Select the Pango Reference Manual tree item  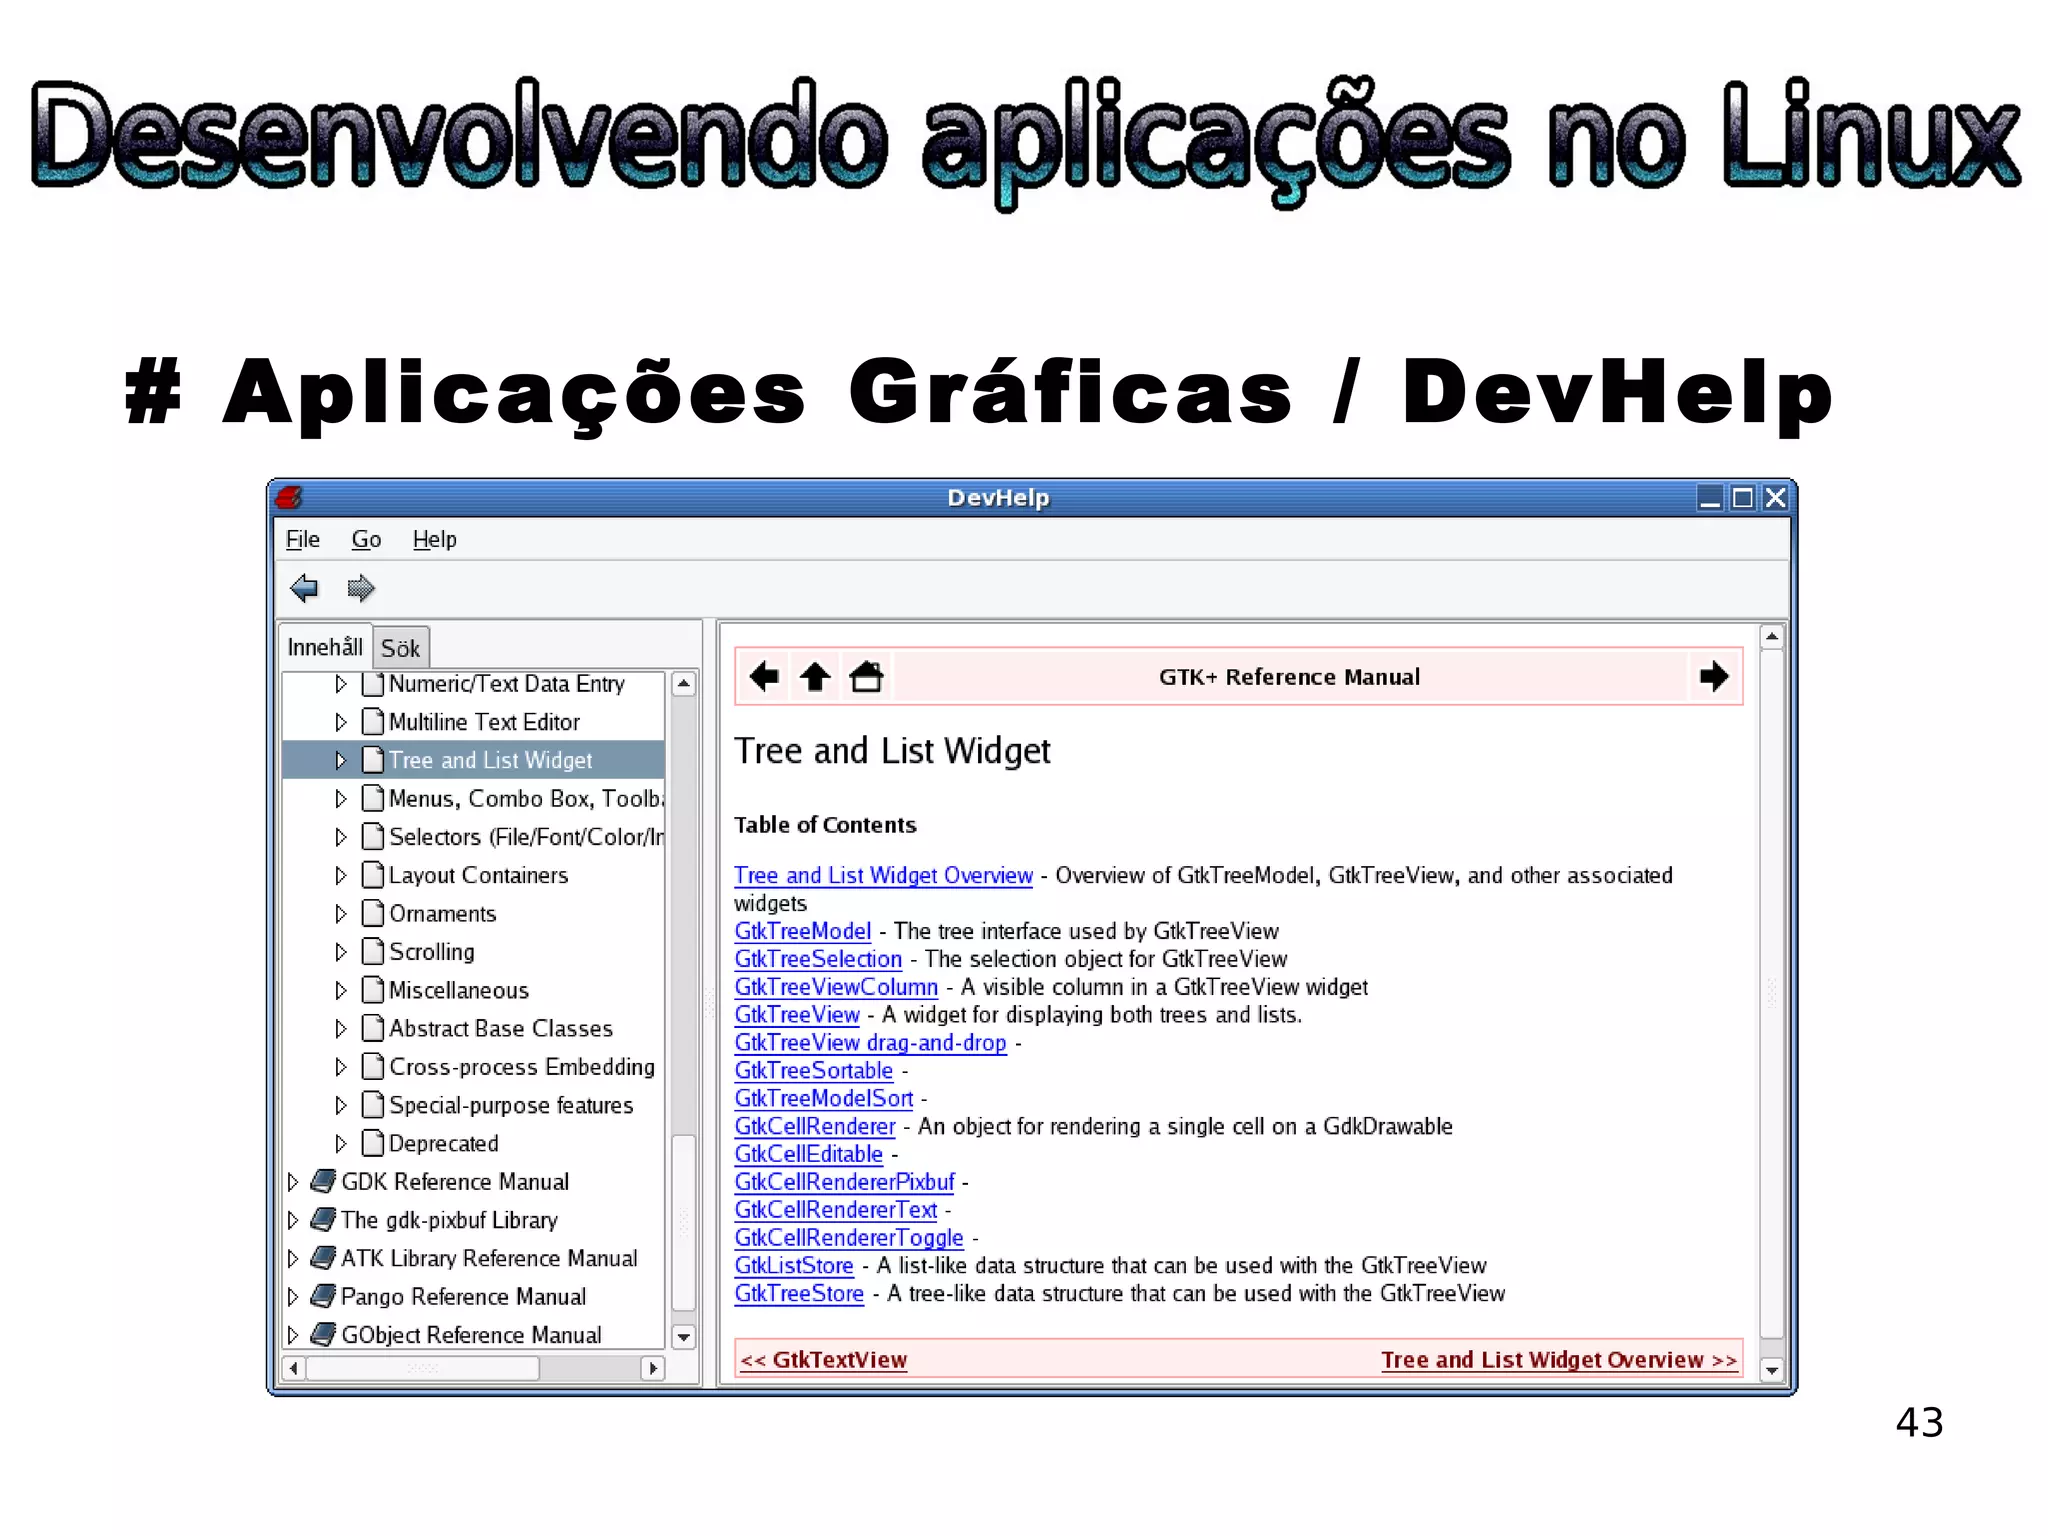(x=463, y=1296)
